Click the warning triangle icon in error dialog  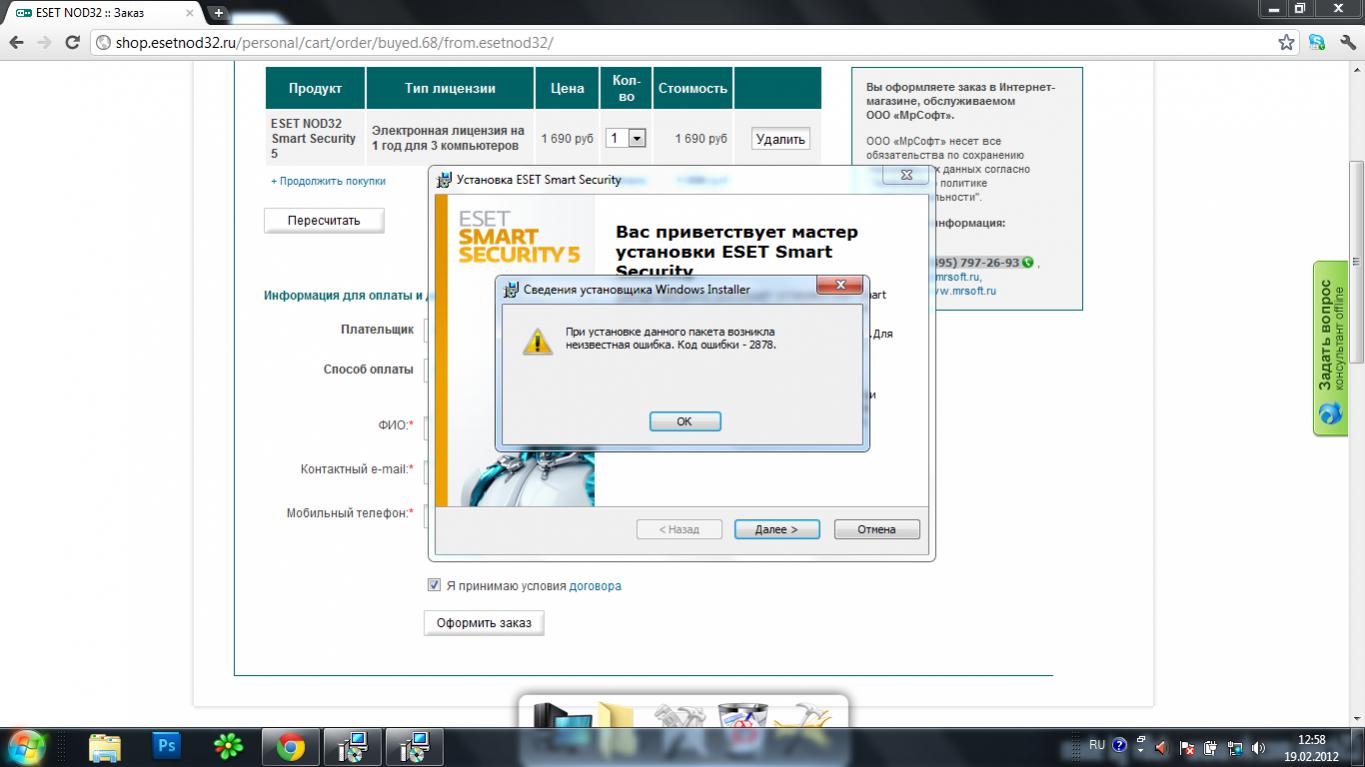[x=538, y=341]
